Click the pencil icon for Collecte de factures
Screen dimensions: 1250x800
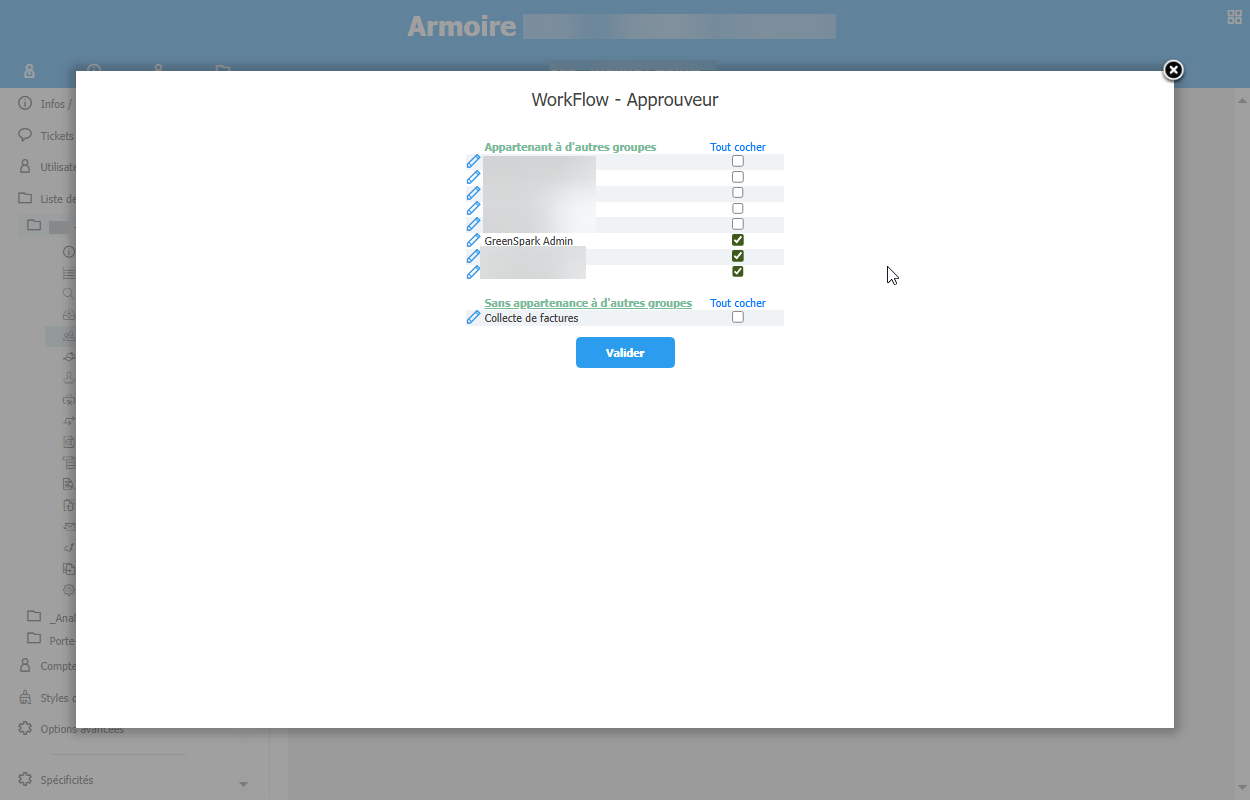coord(473,318)
